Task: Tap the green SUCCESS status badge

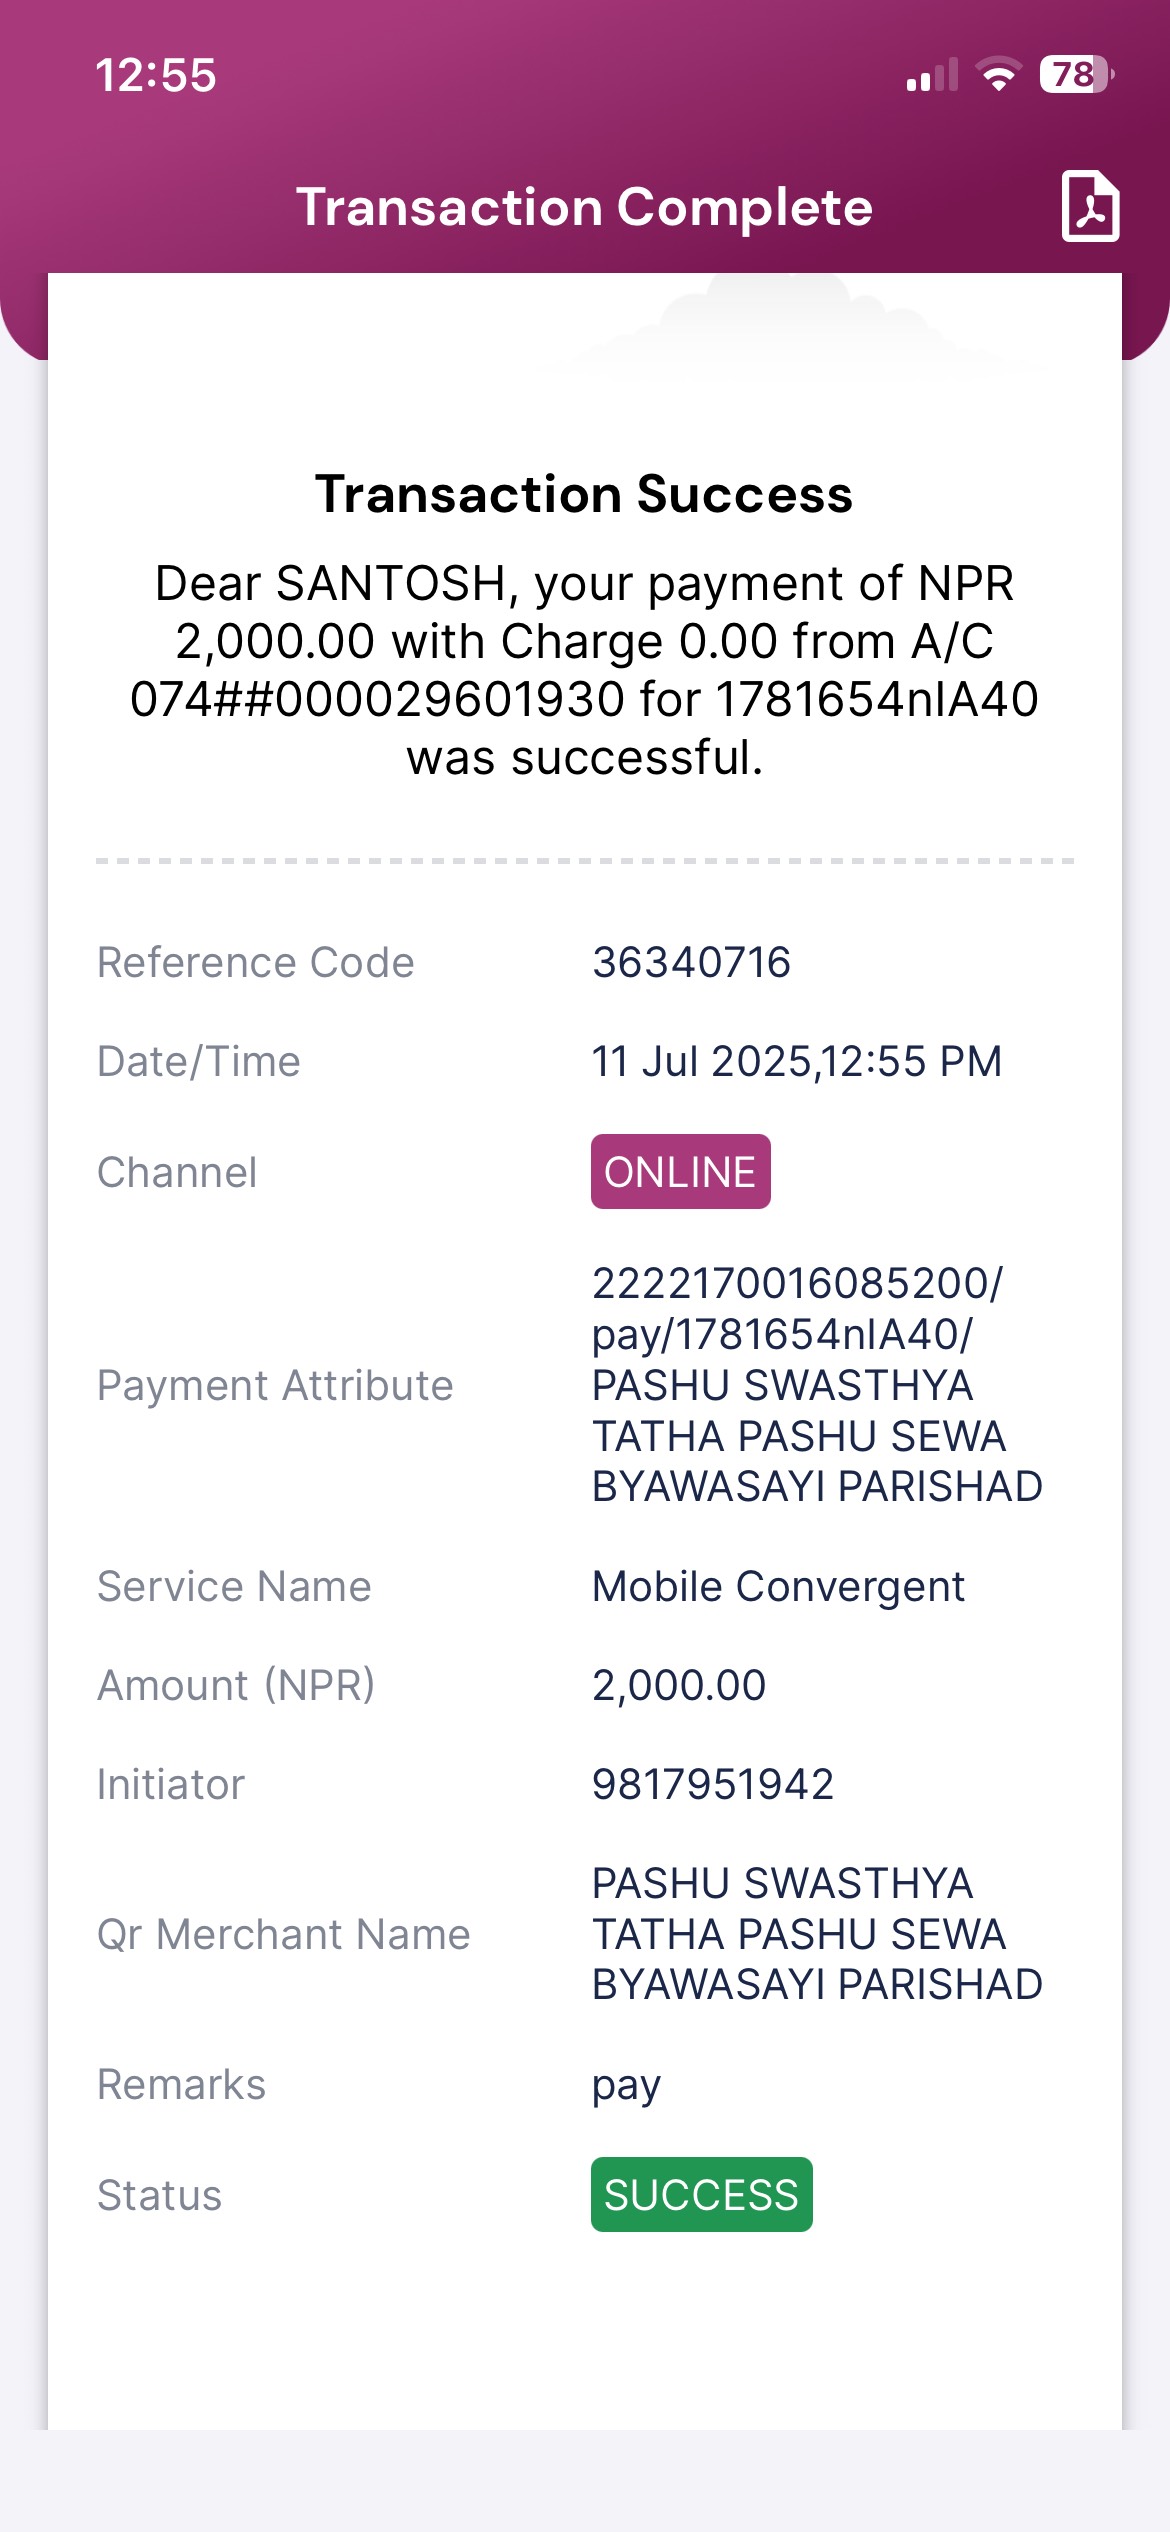Action: [x=701, y=2195]
